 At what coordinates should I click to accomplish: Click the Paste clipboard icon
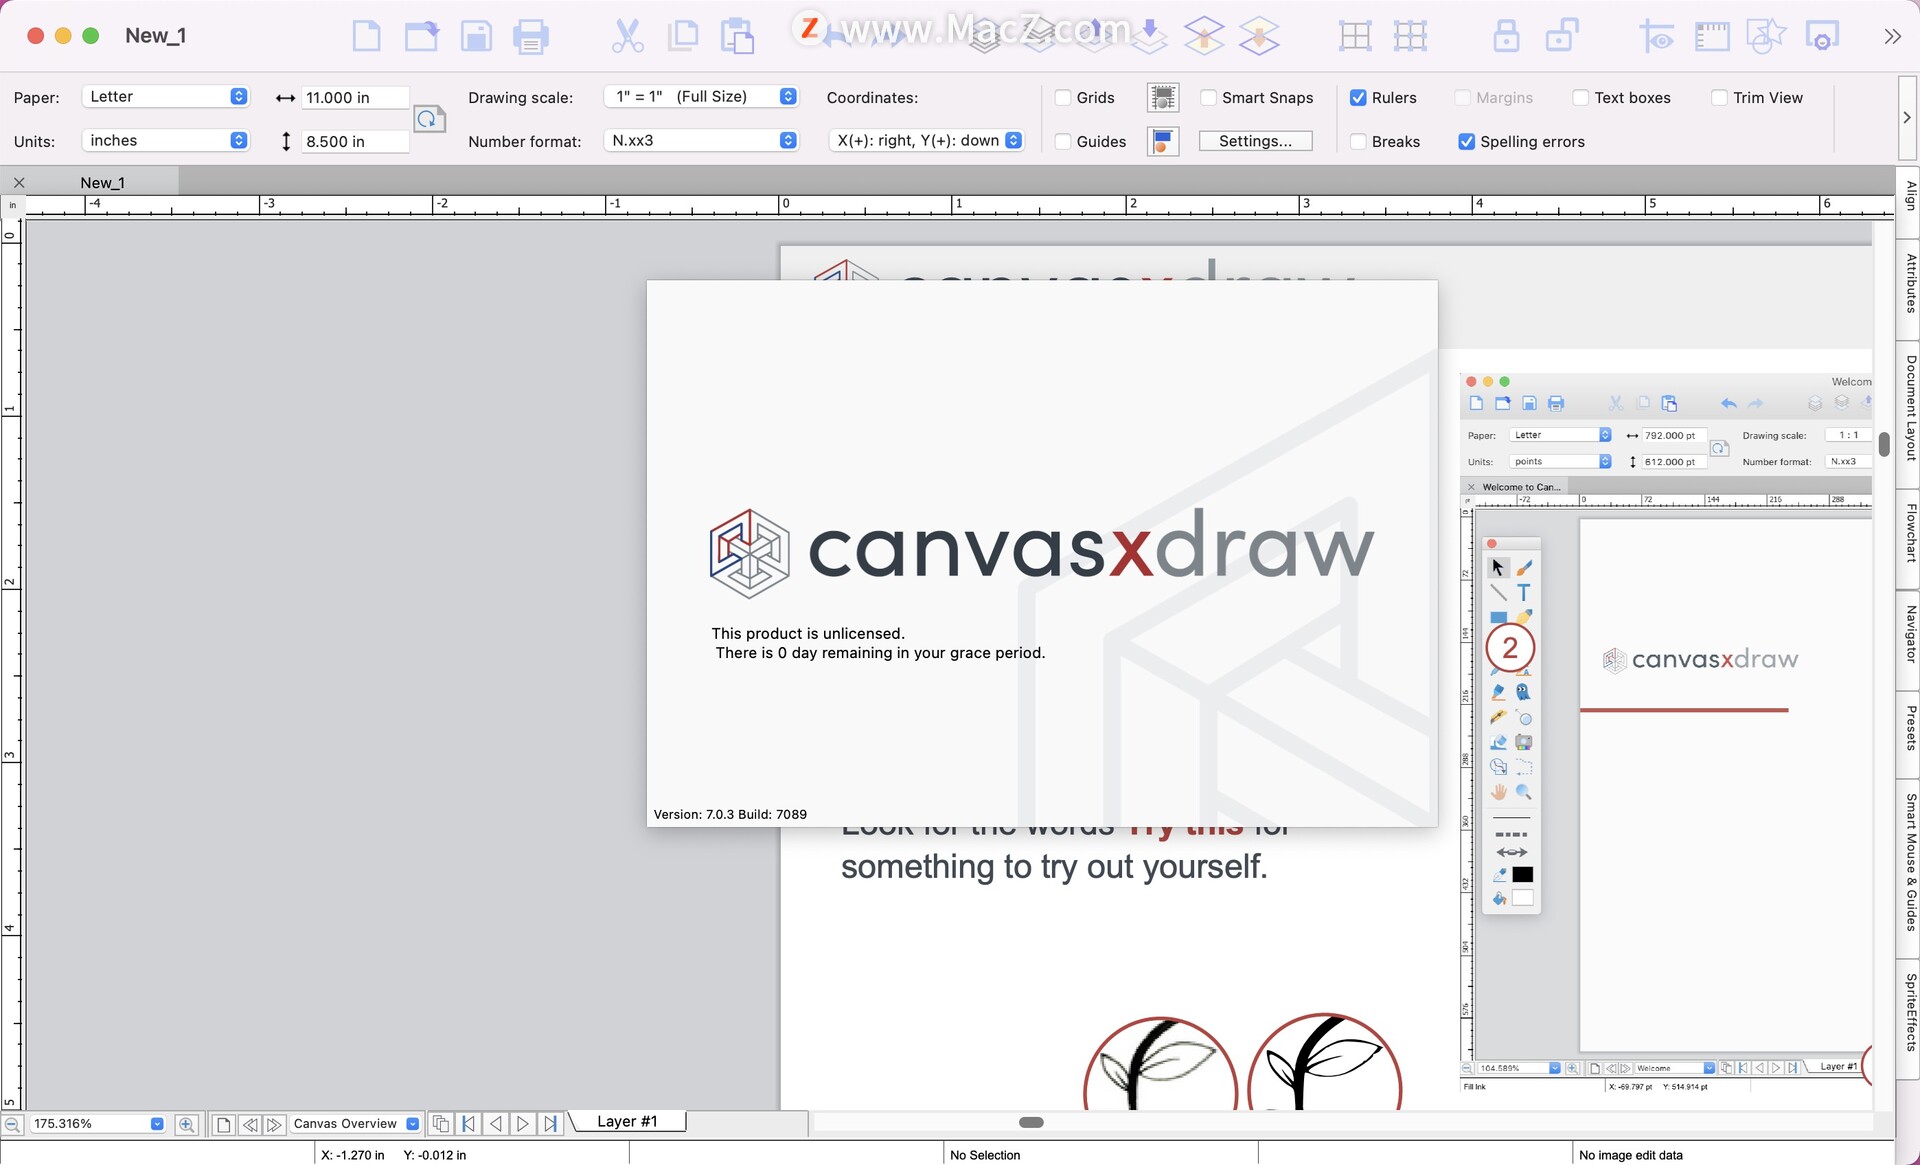coord(737,37)
